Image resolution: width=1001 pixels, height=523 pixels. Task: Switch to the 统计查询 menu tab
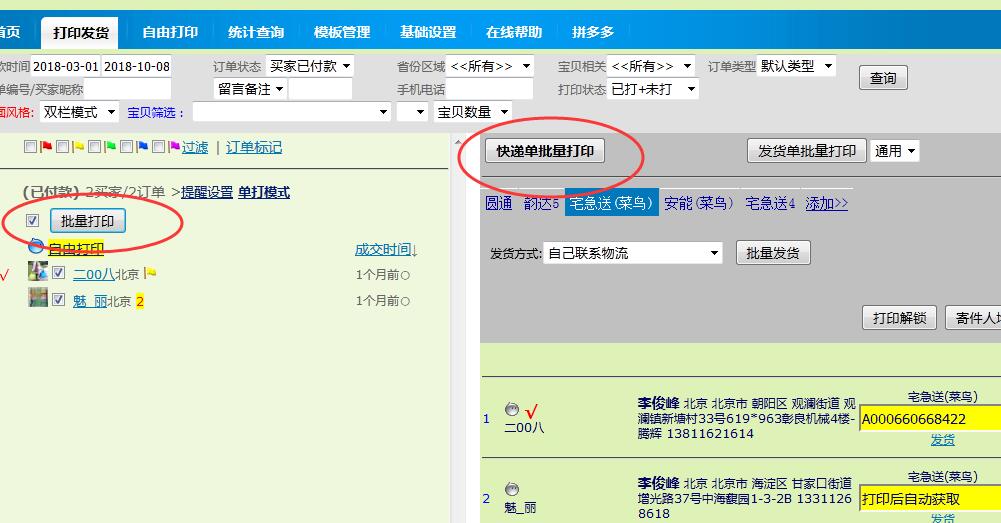point(256,32)
